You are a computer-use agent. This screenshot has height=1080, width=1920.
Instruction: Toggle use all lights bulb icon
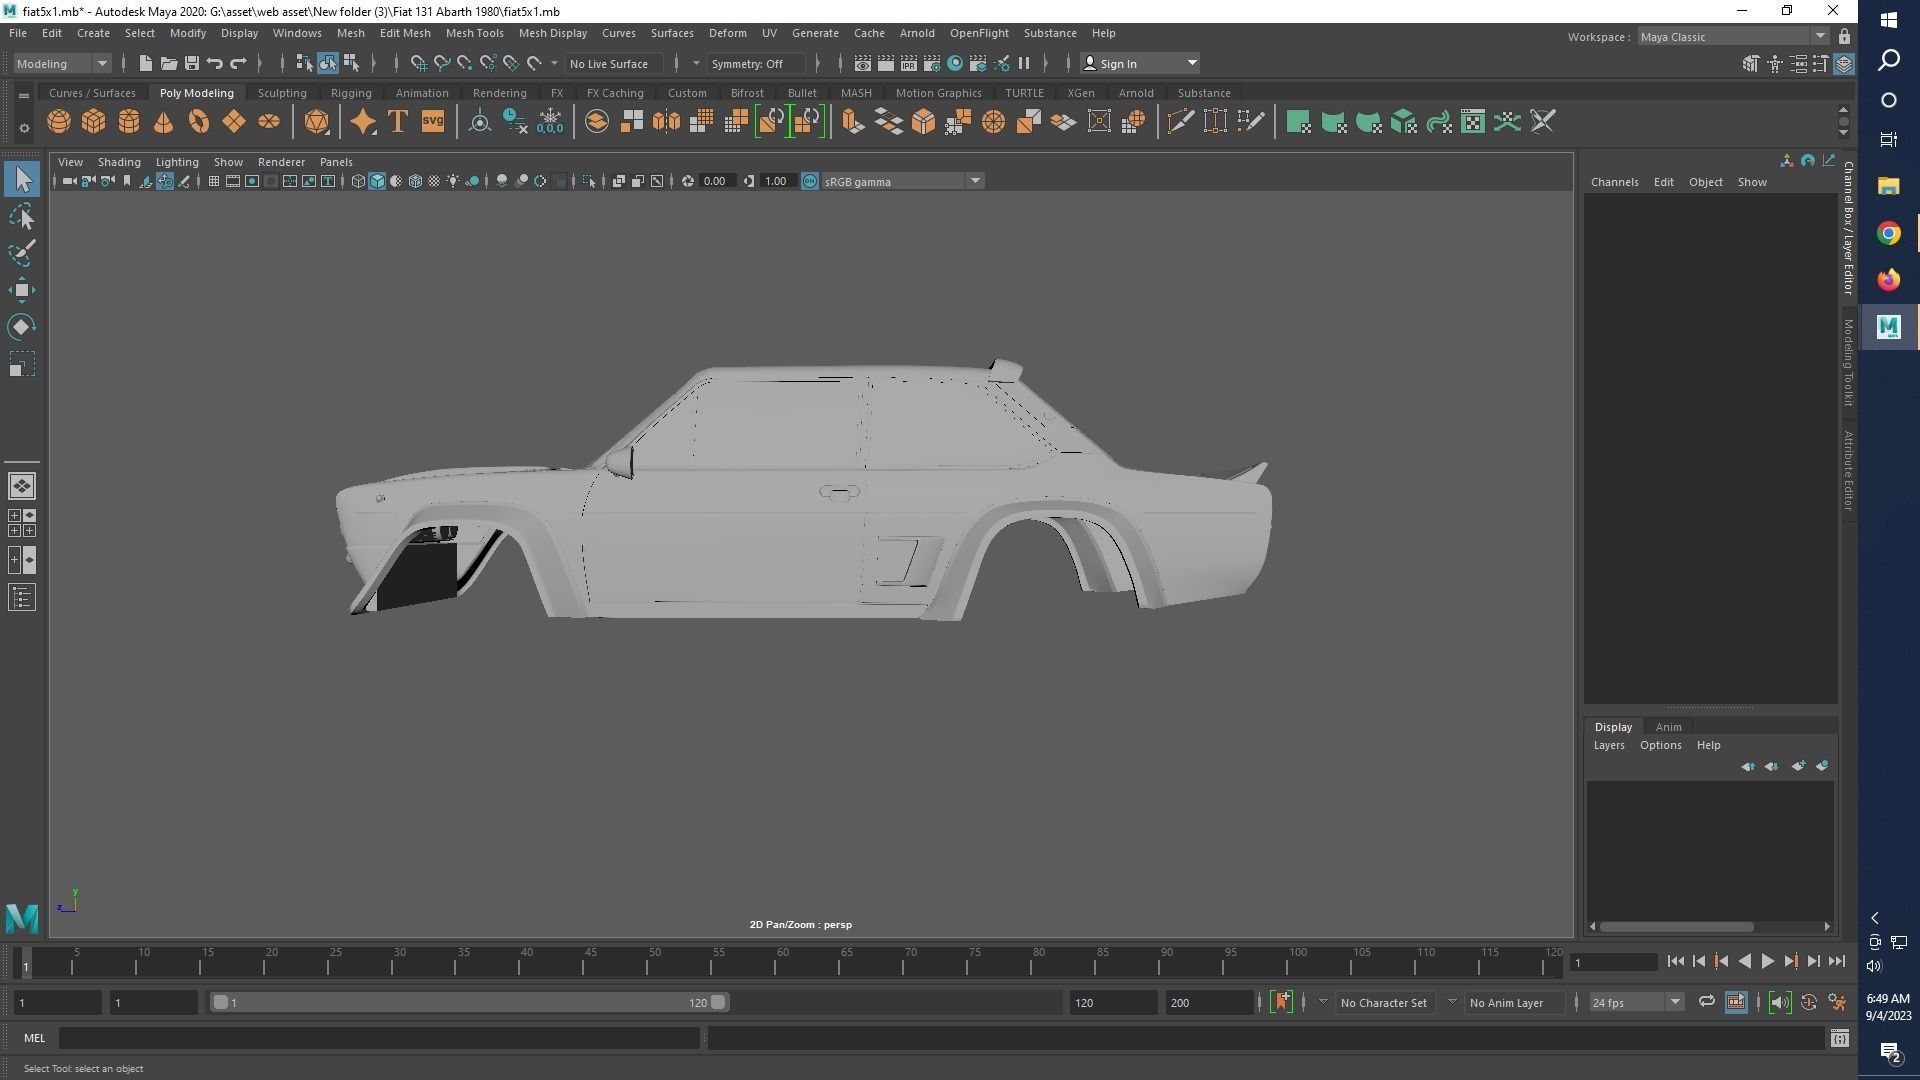coord(453,181)
